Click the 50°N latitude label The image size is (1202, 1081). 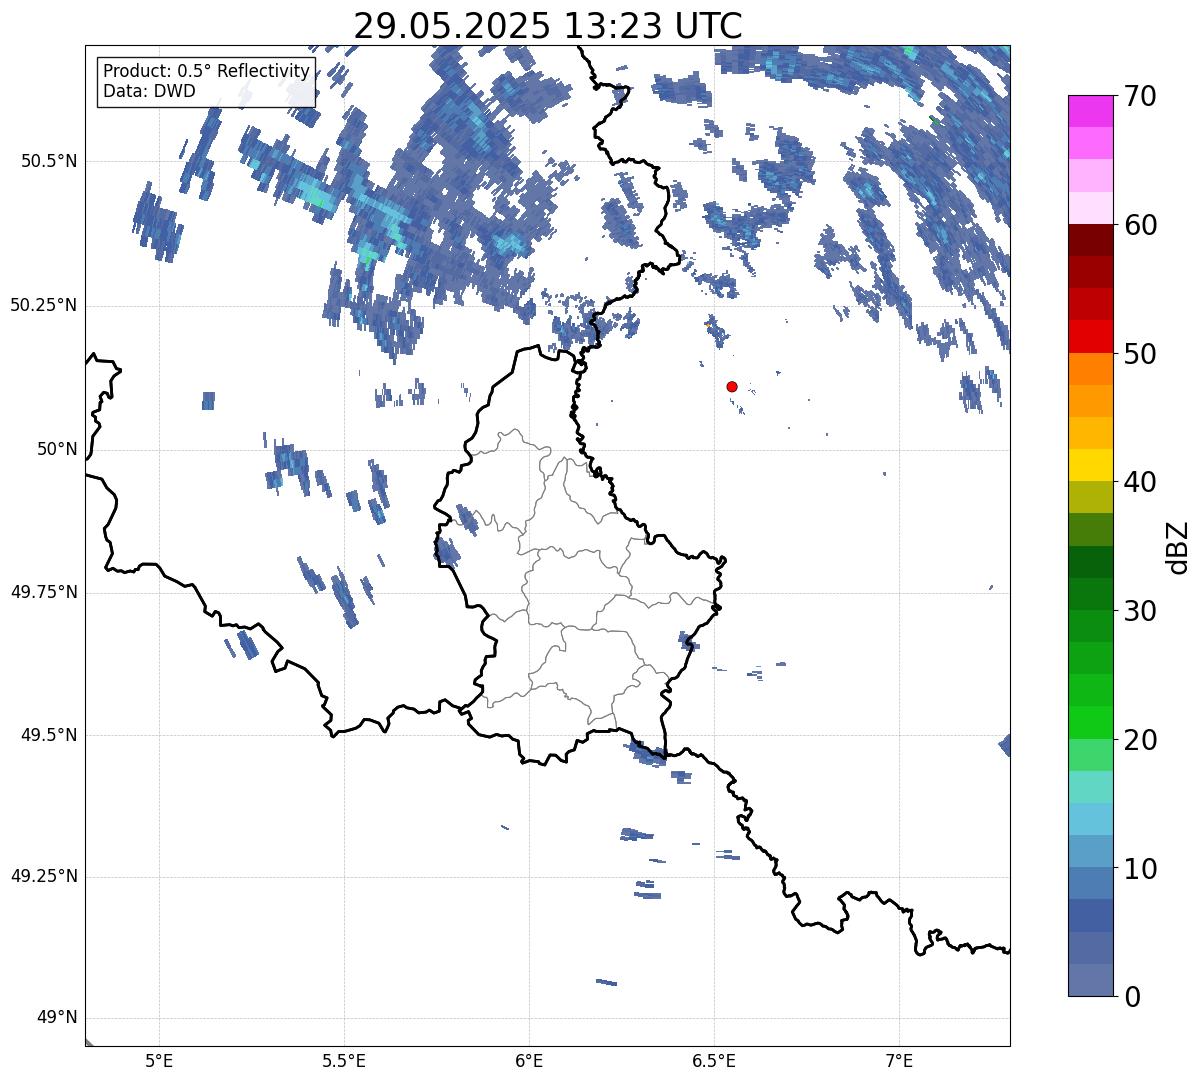coord(57,449)
